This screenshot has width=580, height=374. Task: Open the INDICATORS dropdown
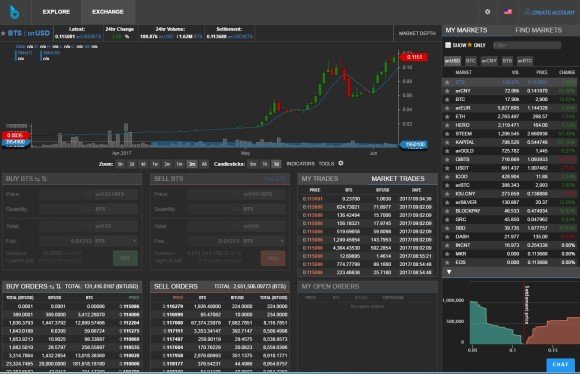pyautogui.click(x=300, y=164)
